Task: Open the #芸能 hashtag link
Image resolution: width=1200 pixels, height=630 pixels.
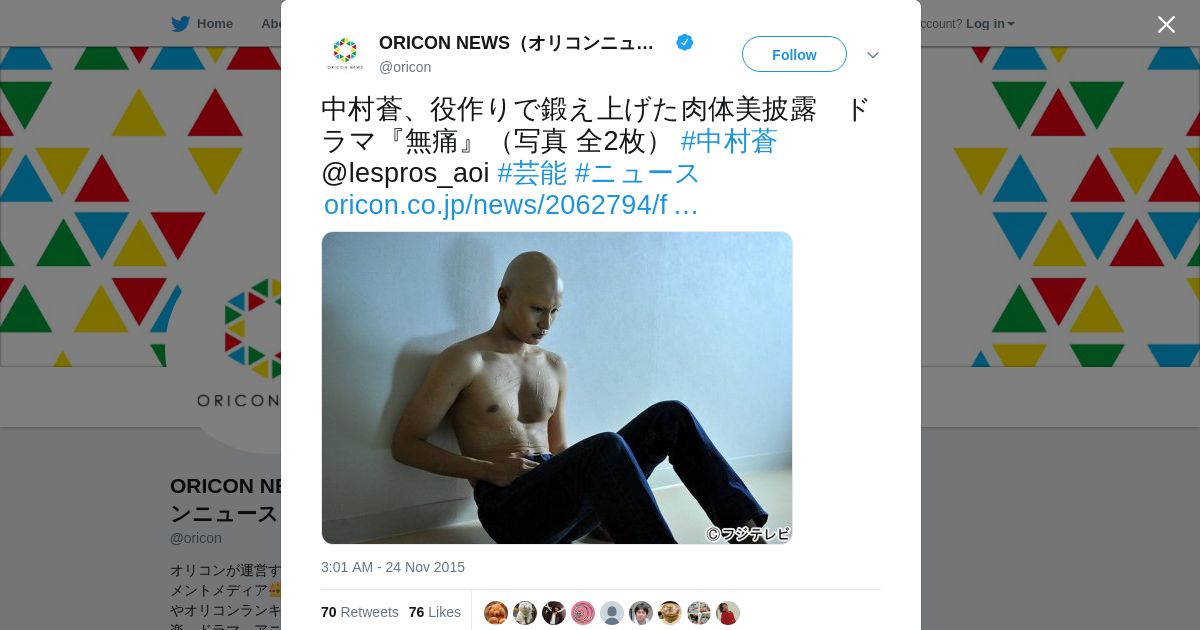Action: click(532, 173)
